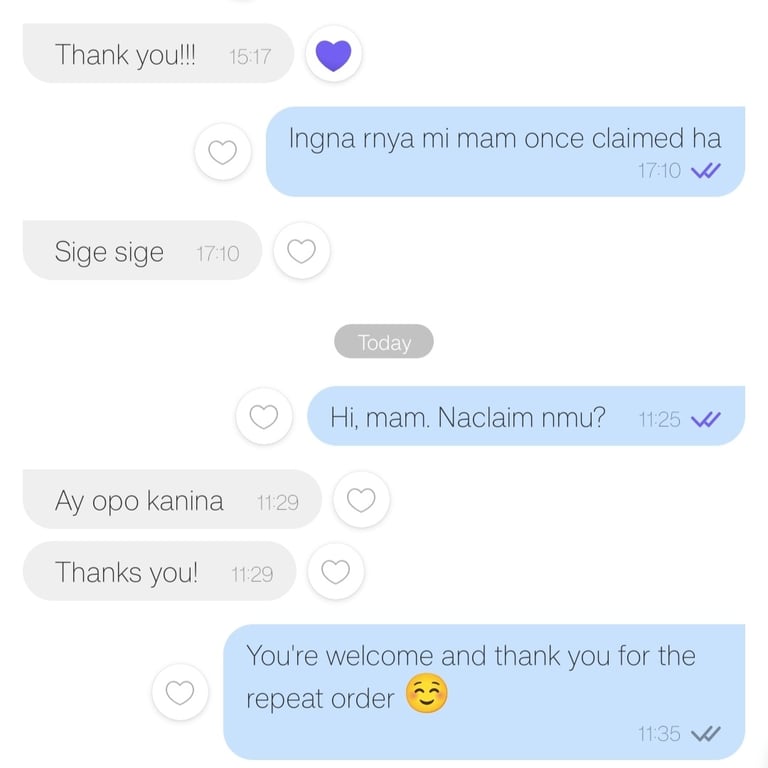Heart the "You're welcome" repeat order message
The height and width of the screenshot is (768, 768).
(180, 692)
